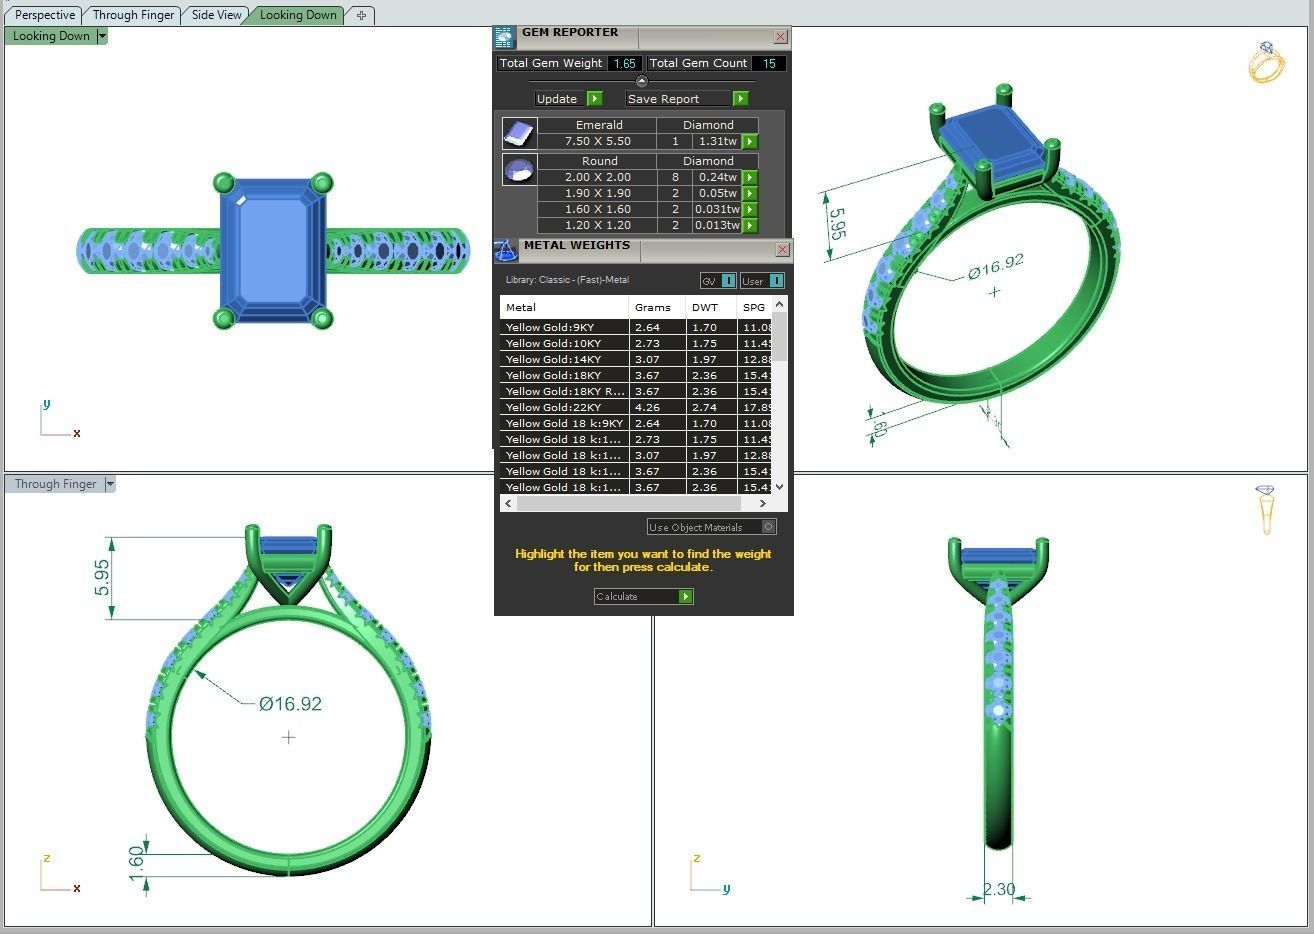The image size is (1314, 934).
Task: Click the Gem Reporter panel icon
Action: (504, 38)
